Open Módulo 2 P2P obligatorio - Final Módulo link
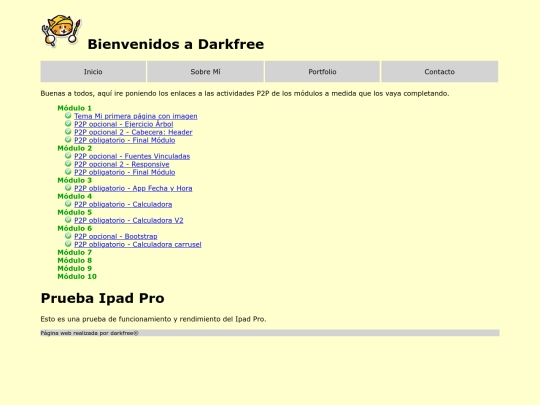540x405 pixels. (125, 172)
